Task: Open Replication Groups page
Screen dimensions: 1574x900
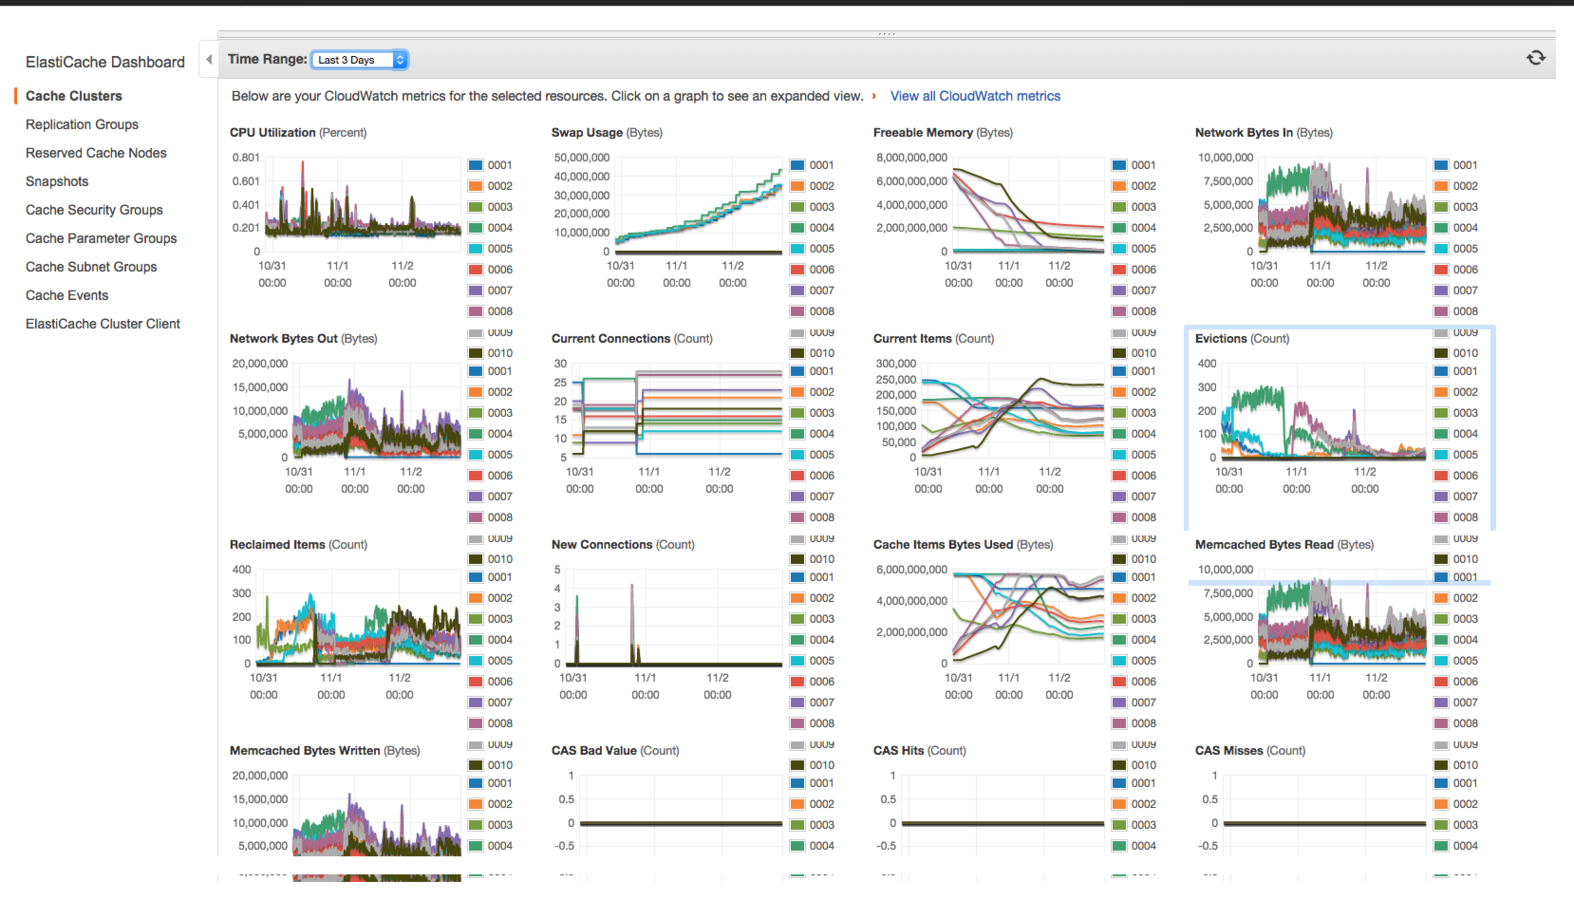Action: point(82,125)
